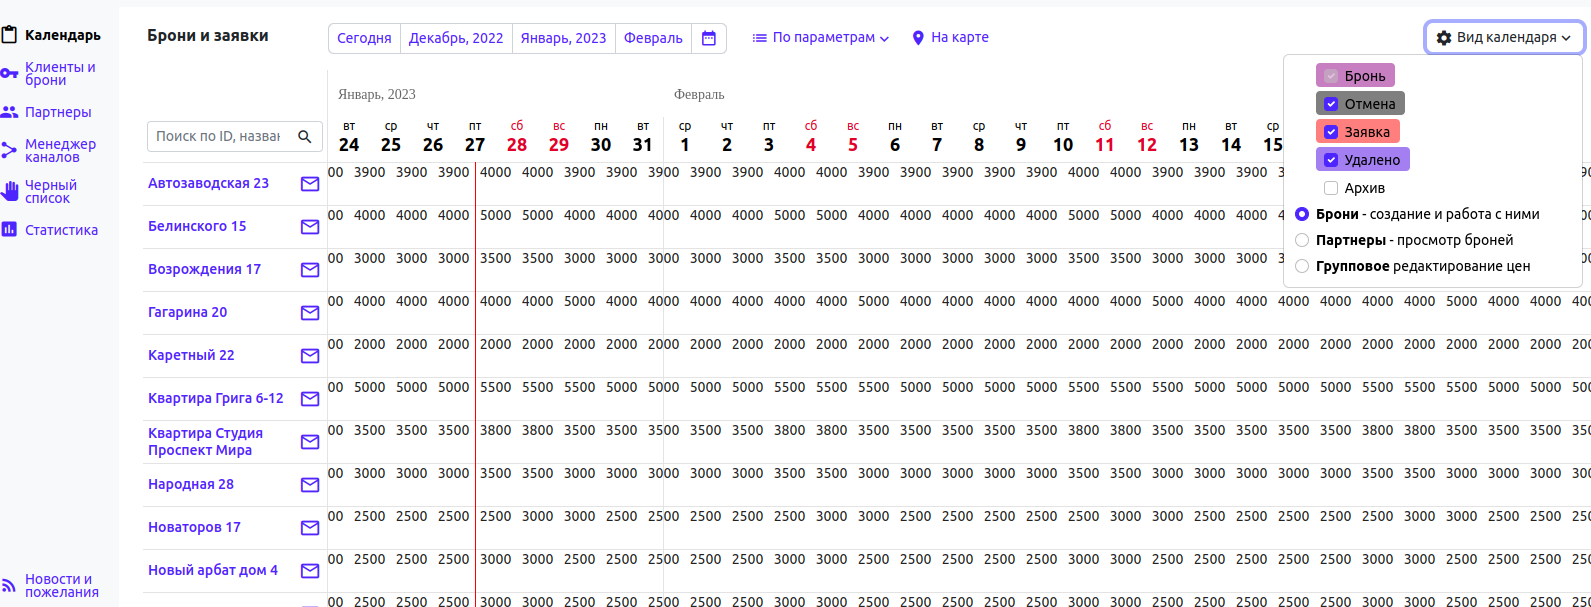Click the envelope icon for Новый арбат дом 4
Viewport: 1591px width, 607px height.
click(x=310, y=571)
